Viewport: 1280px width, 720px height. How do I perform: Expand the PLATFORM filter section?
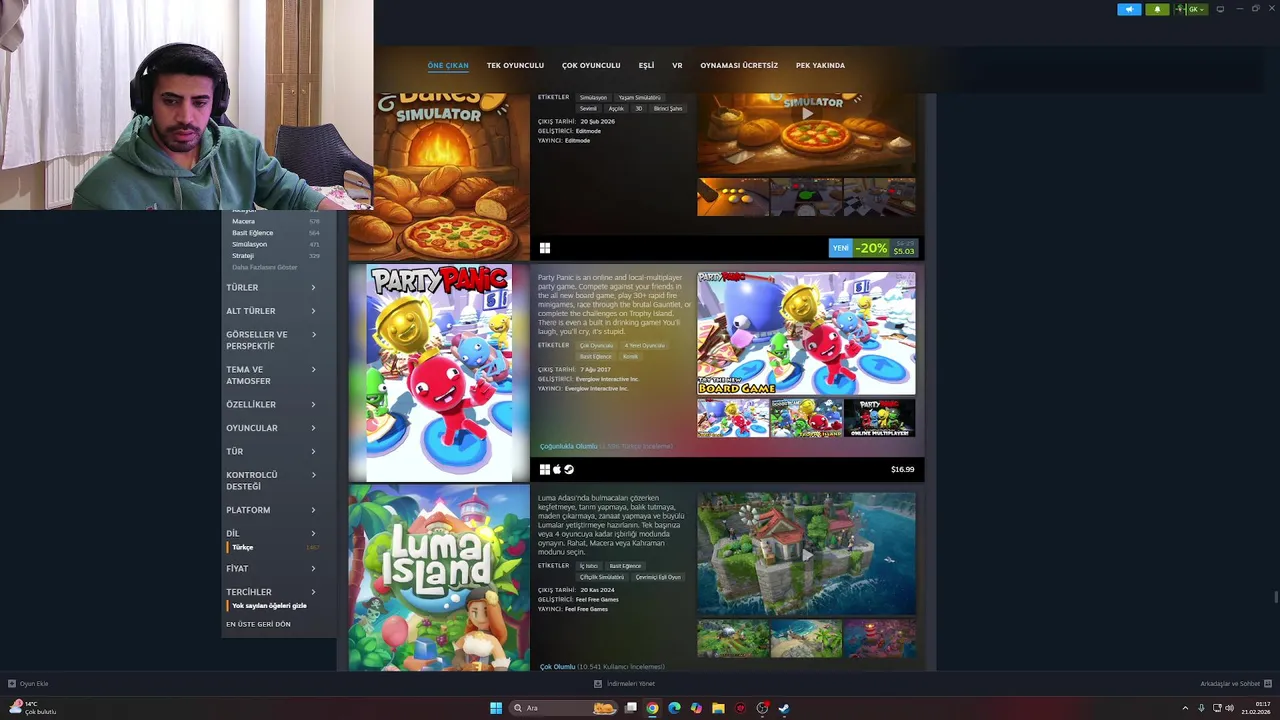271,510
